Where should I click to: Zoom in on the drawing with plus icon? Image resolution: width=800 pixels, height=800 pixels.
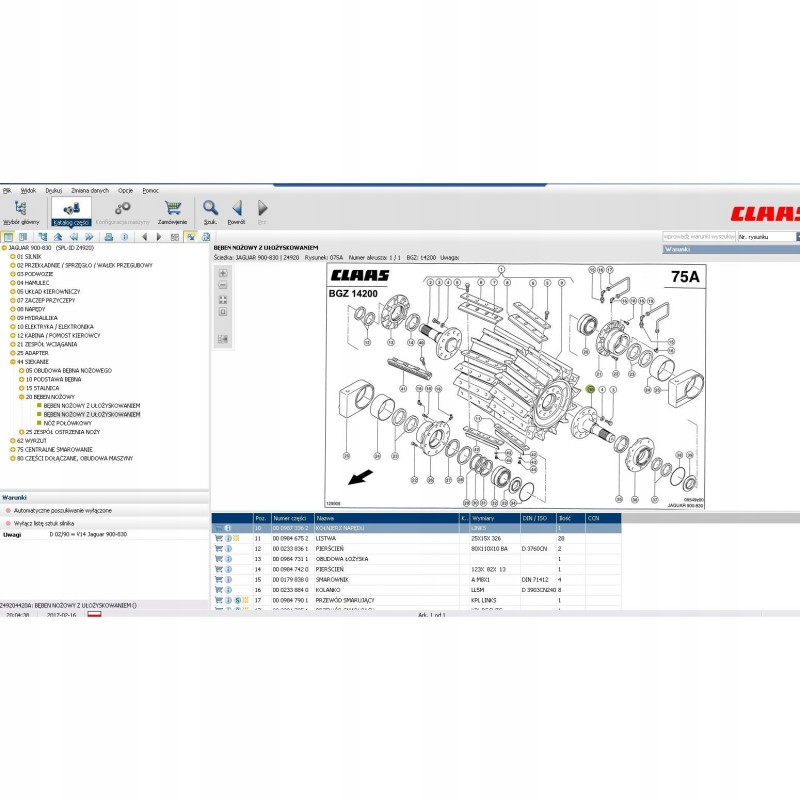[x=223, y=273]
